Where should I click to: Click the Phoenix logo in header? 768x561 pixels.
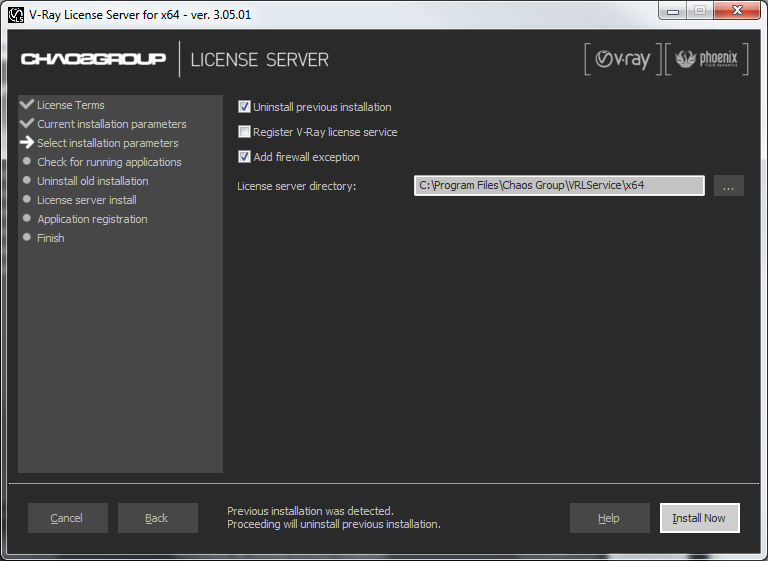[x=707, y=59]
